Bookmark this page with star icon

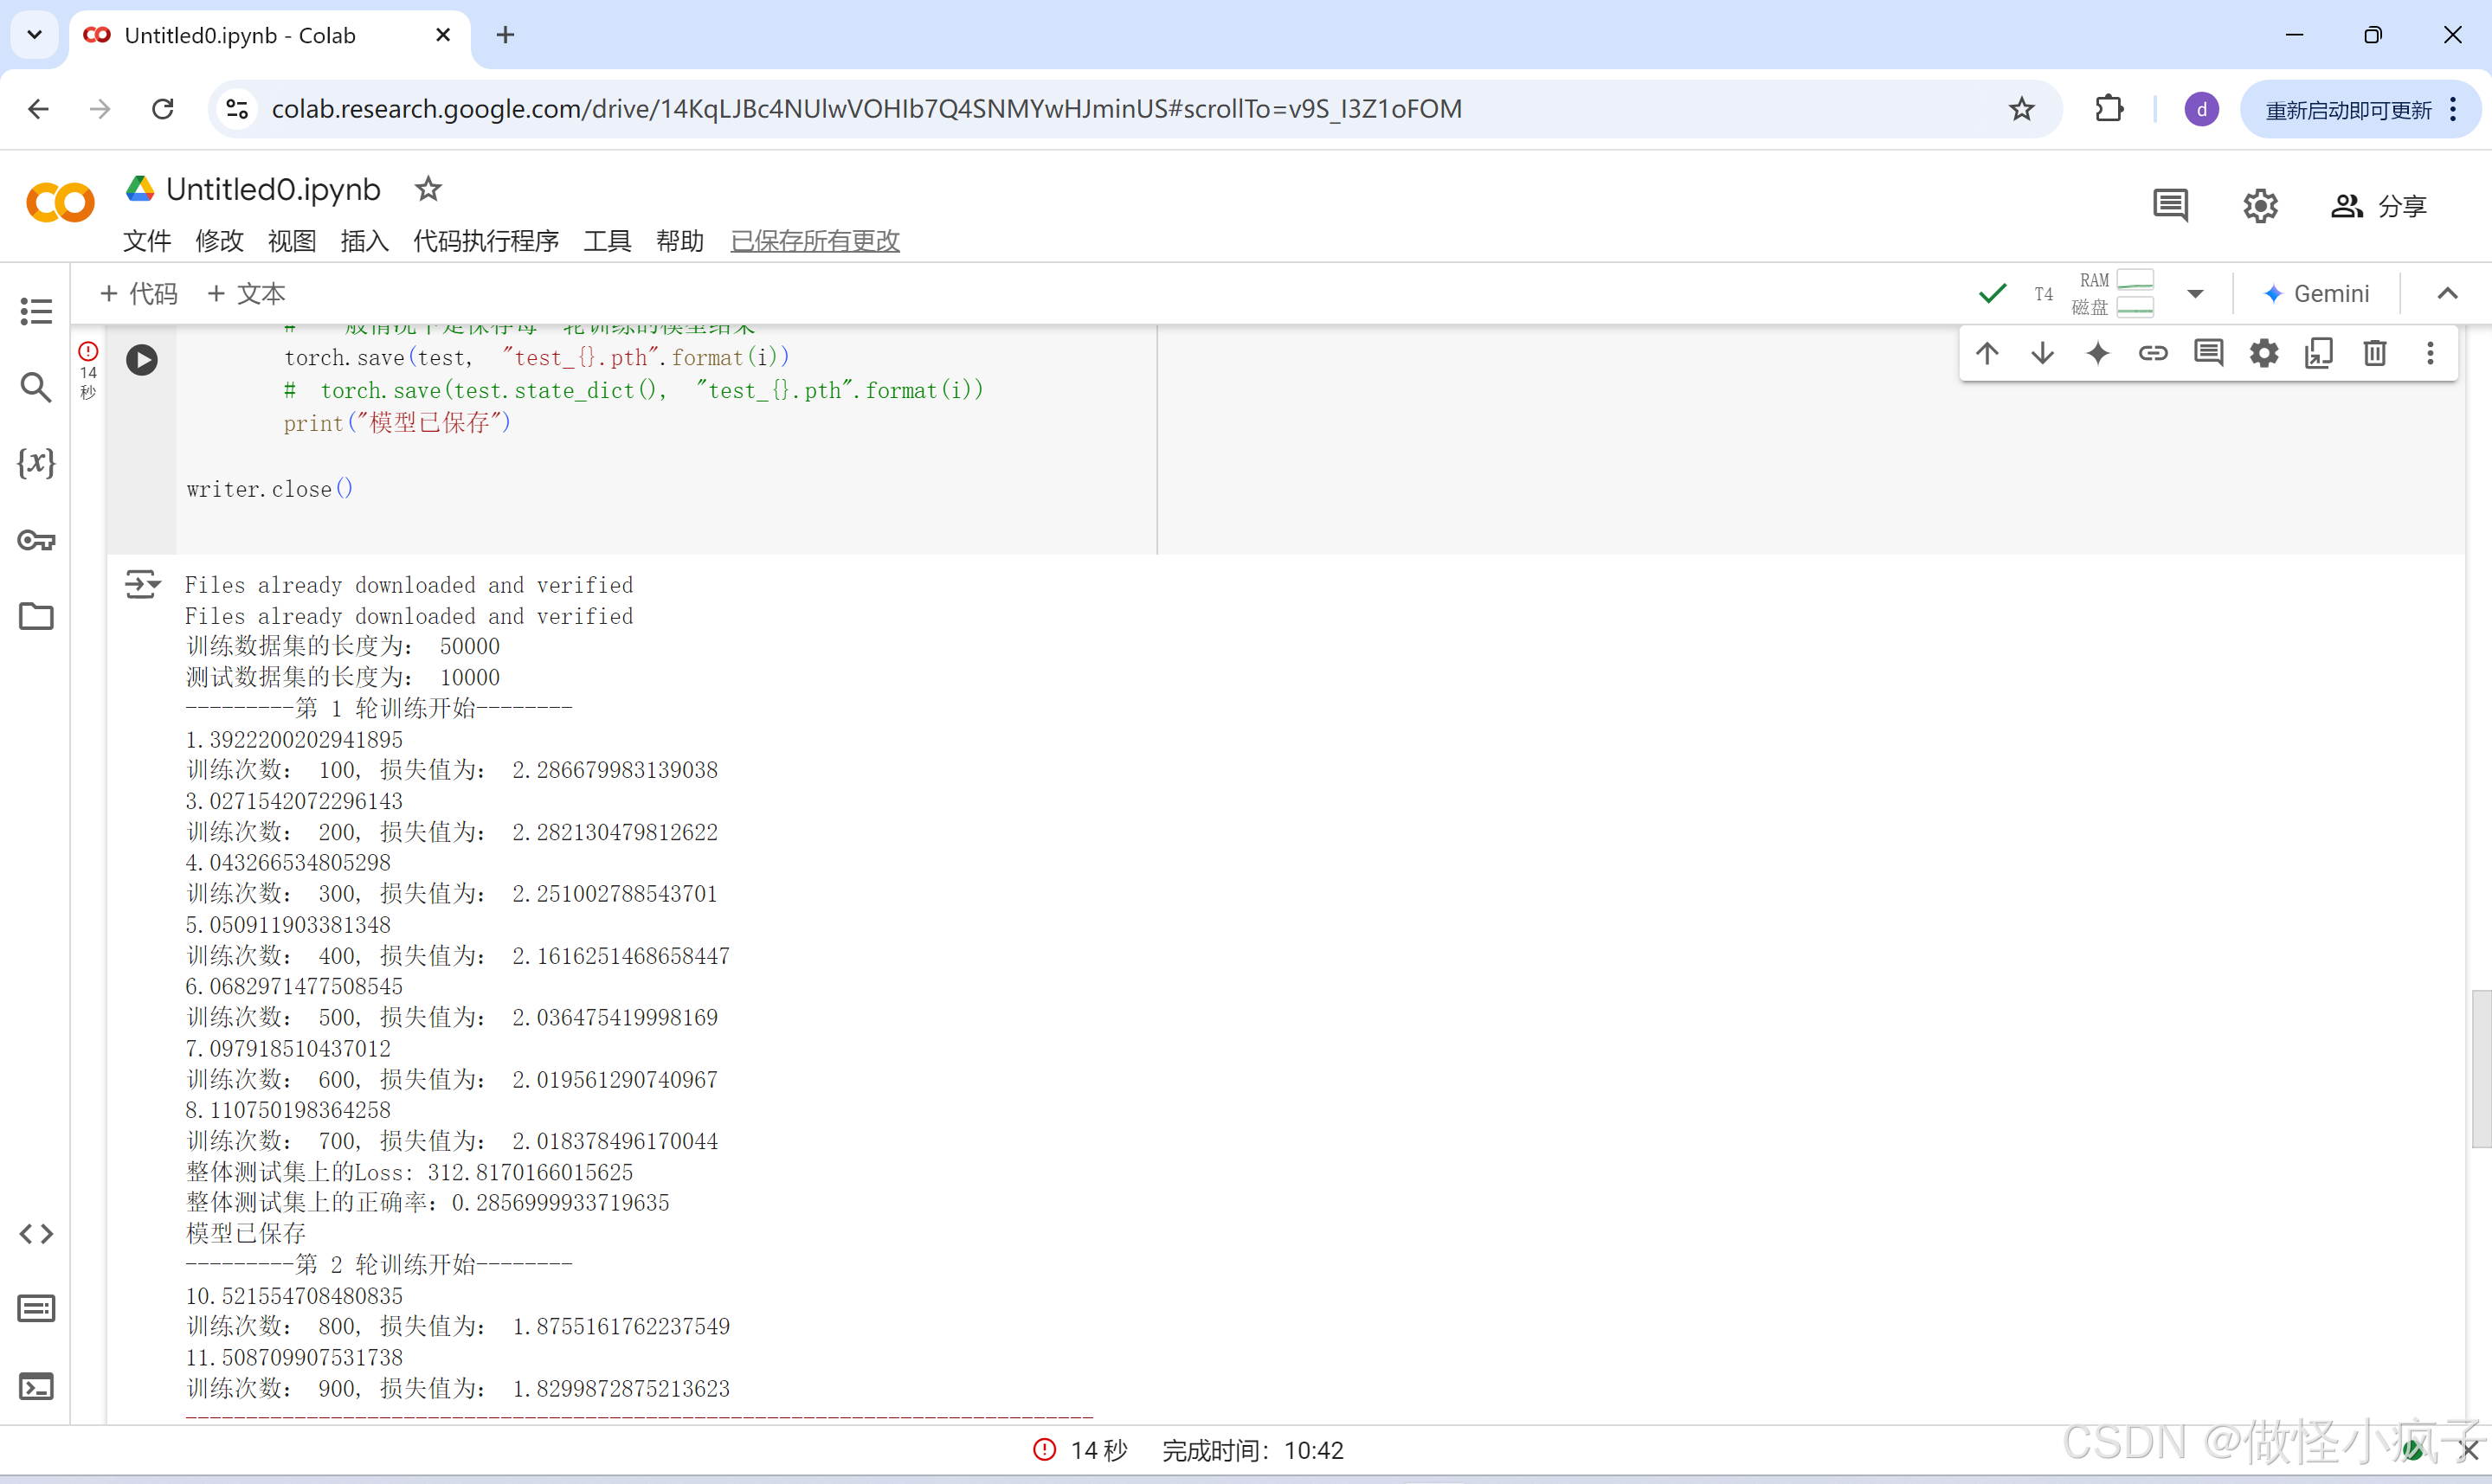(x=2021, y=109)
